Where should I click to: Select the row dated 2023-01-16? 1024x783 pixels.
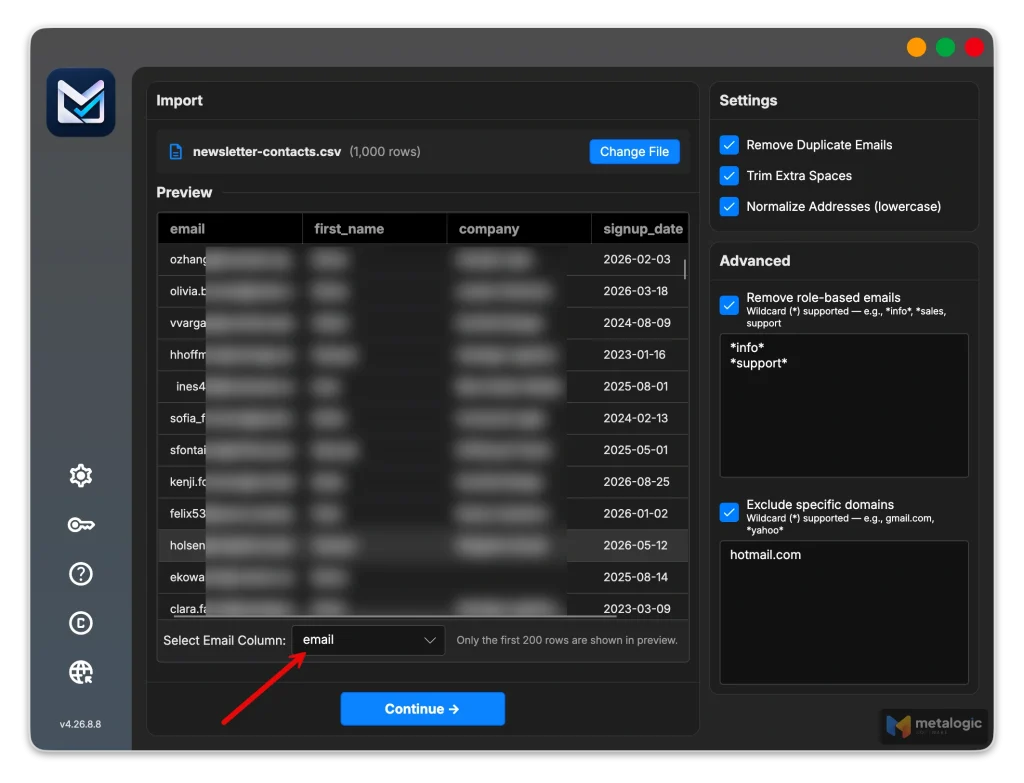point(423,355)
